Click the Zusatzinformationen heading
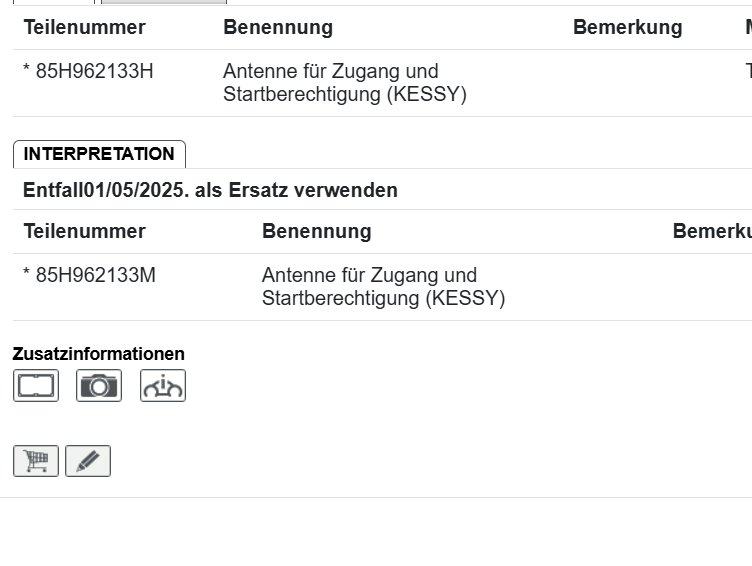Viewport: 752px width, 566px height. (x=98, y=354)
